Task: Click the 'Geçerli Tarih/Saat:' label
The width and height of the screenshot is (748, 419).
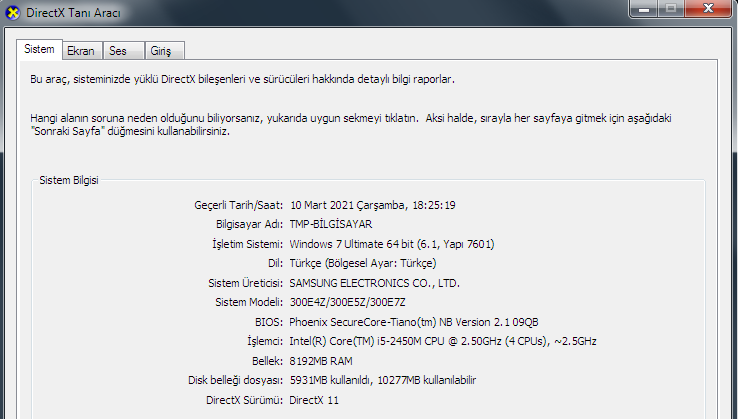Action: click(238, 205)
